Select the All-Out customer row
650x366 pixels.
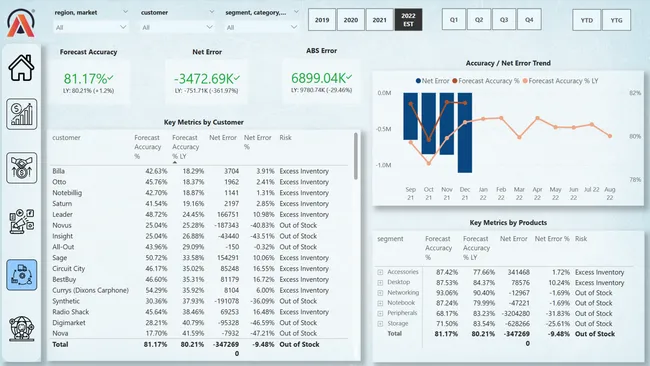[199, 247]
